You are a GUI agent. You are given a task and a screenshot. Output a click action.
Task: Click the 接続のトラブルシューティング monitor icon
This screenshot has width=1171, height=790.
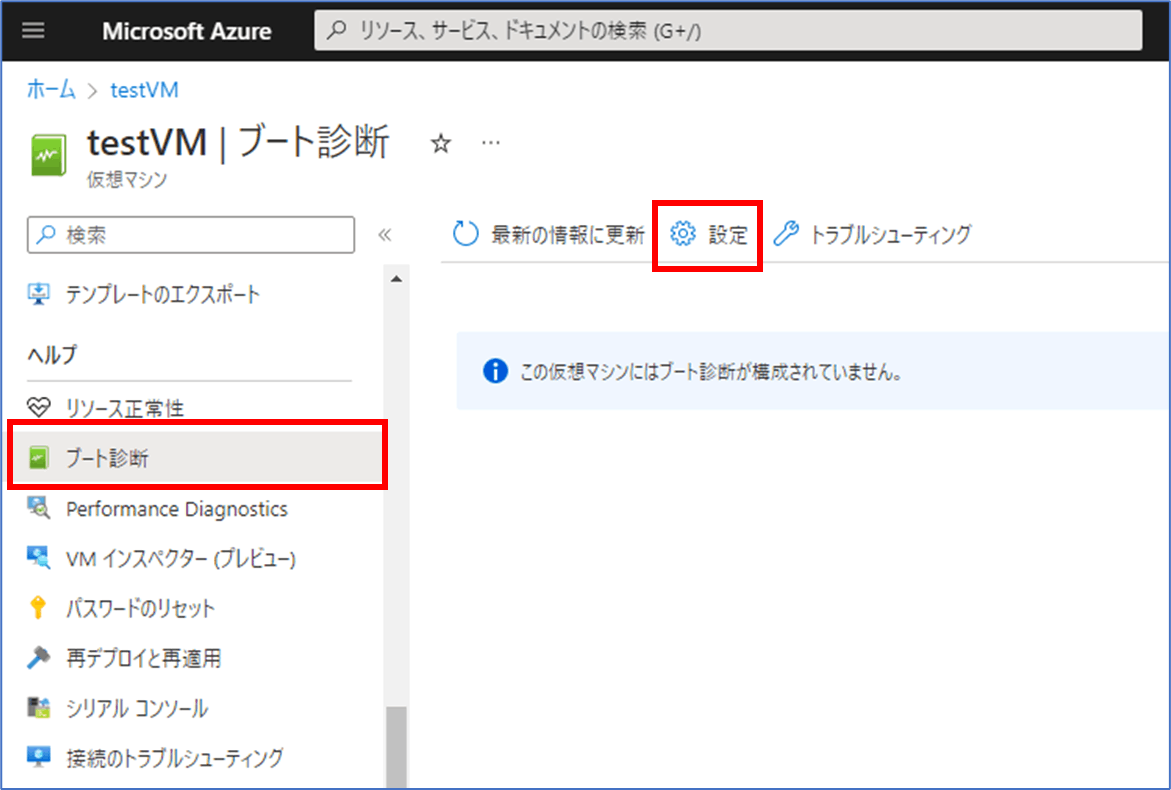39,756
